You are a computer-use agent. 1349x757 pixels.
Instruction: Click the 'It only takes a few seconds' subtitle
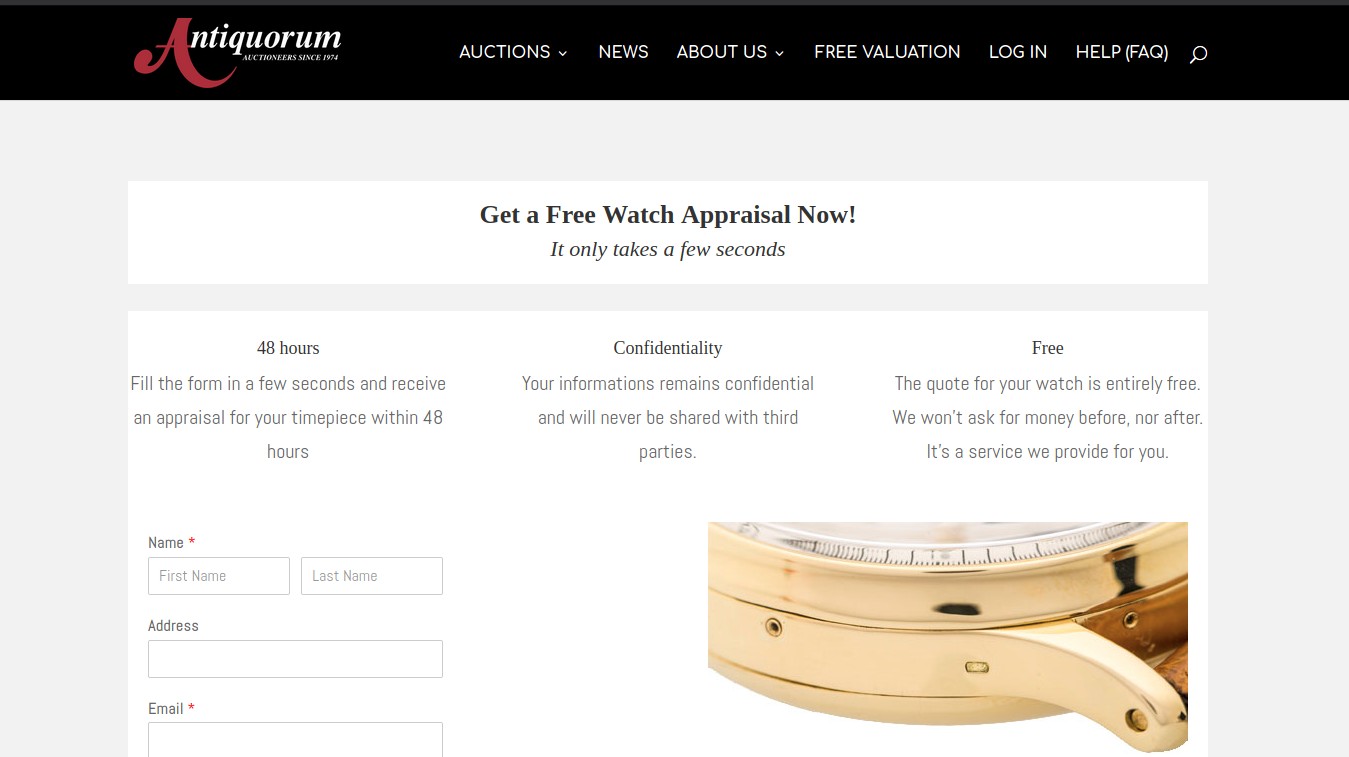668,249
